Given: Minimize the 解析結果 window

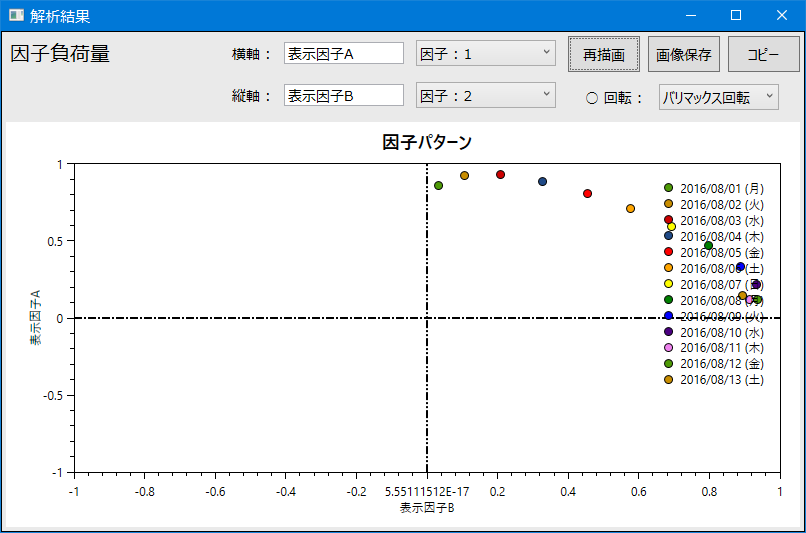Looking at the screenshot, I should 691,15.
